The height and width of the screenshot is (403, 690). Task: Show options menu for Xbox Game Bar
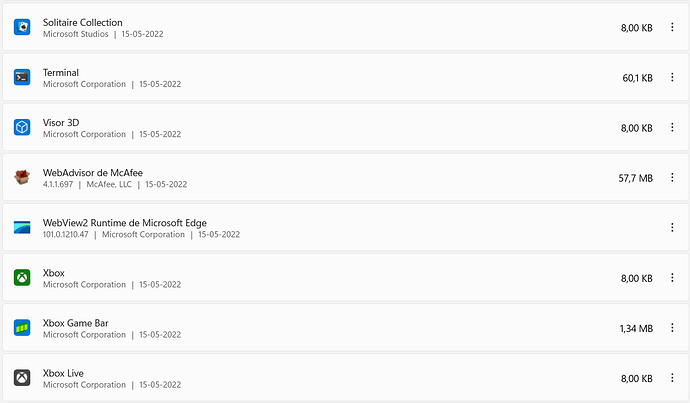click(x=672, y=328)
